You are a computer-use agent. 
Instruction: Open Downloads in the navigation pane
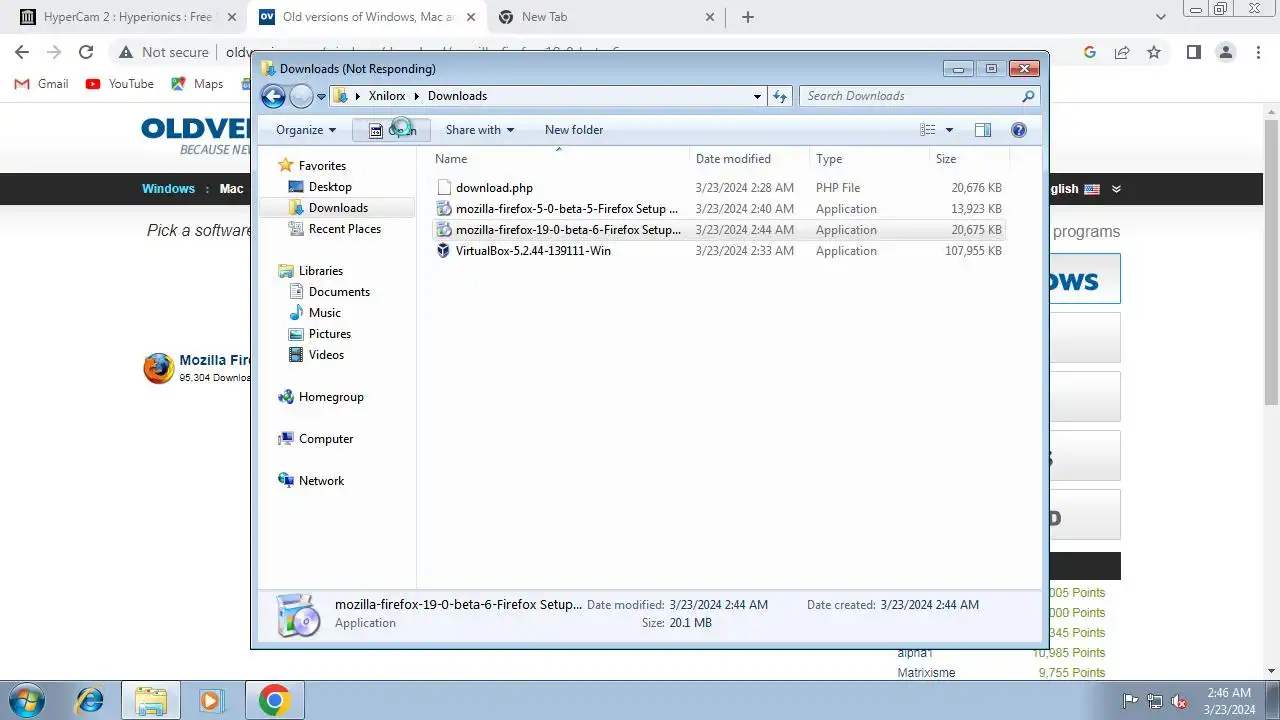(338, 208)
